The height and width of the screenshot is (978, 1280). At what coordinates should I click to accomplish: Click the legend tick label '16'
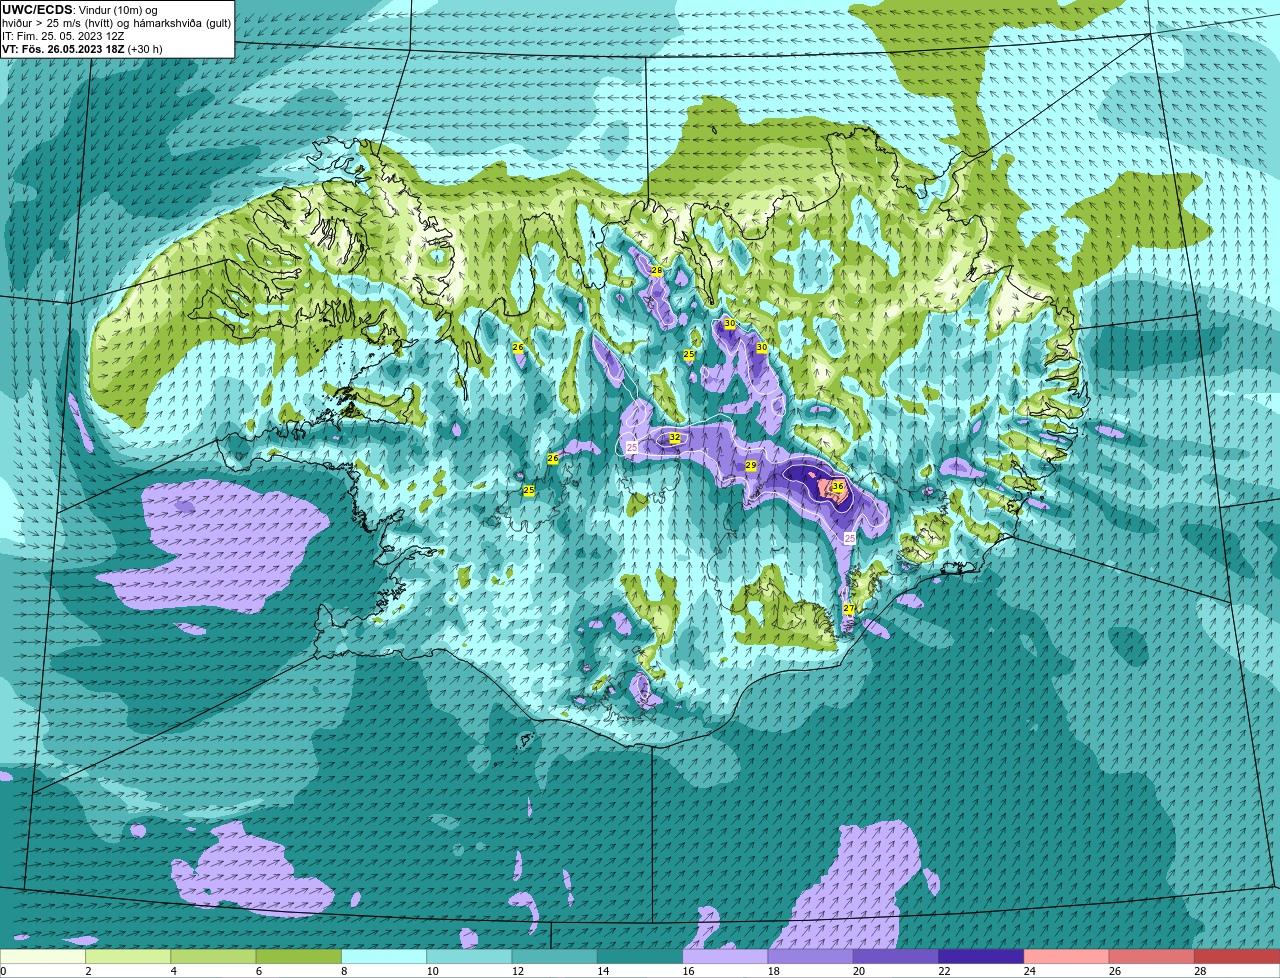tap(688, 971)
